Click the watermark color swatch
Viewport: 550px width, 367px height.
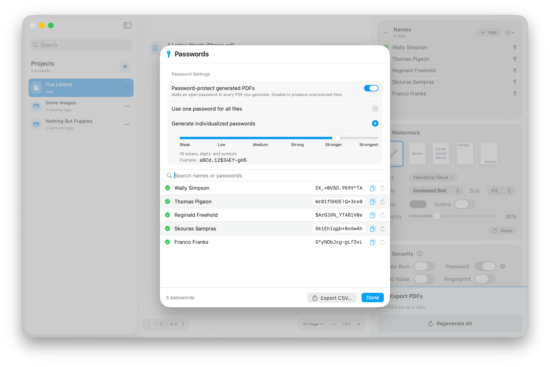(x=418, y=204)
